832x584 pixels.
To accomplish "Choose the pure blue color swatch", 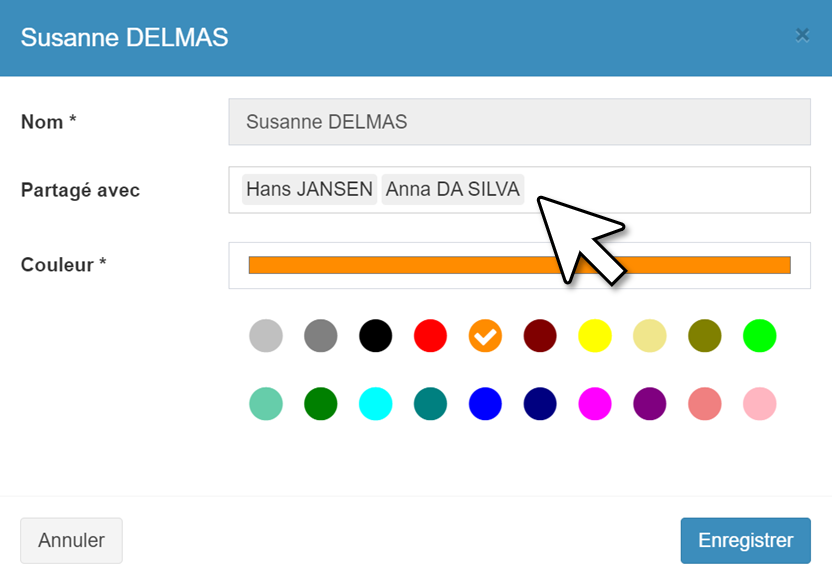I will pos(486,404).
